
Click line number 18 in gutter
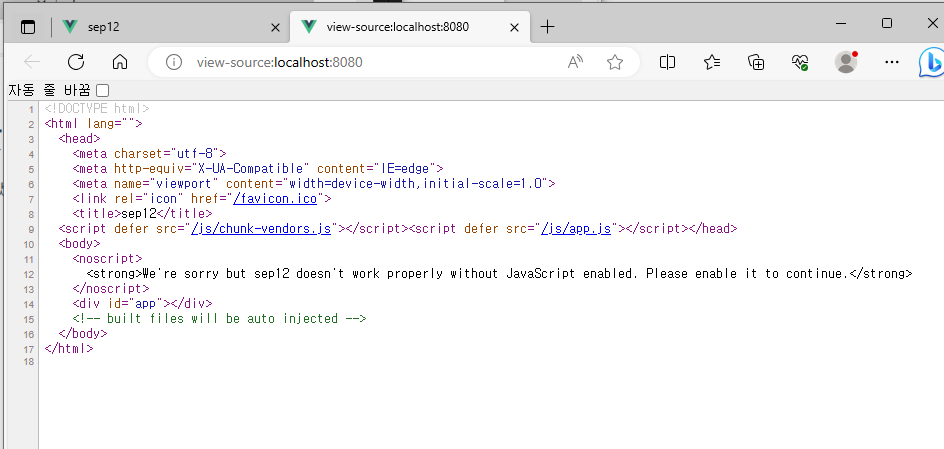(x=29, y=362)
